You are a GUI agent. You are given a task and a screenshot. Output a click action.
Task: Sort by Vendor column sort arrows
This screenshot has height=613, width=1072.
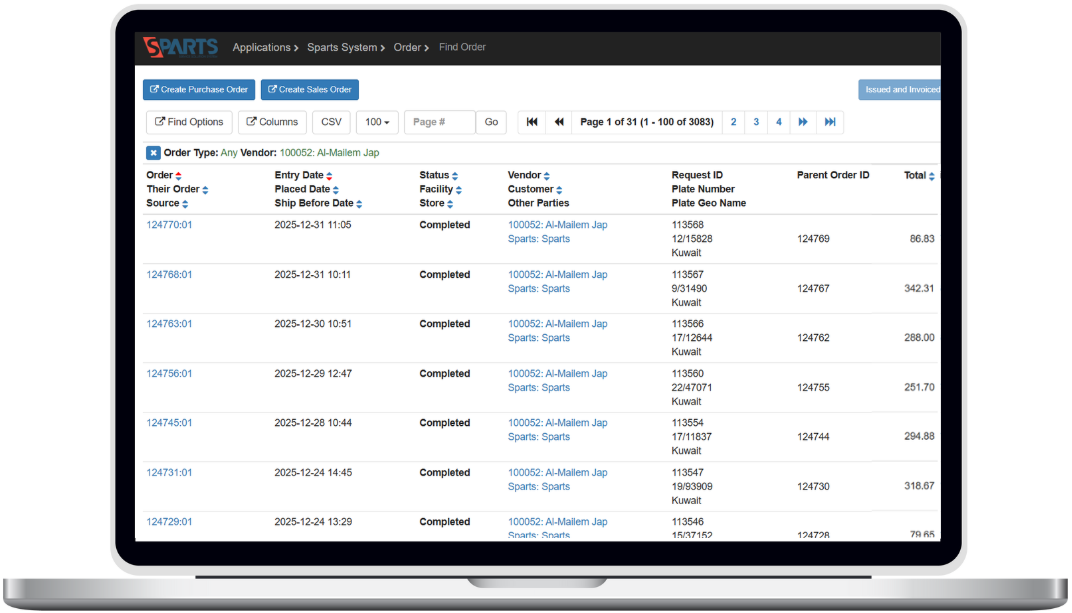tap(547, 176)
